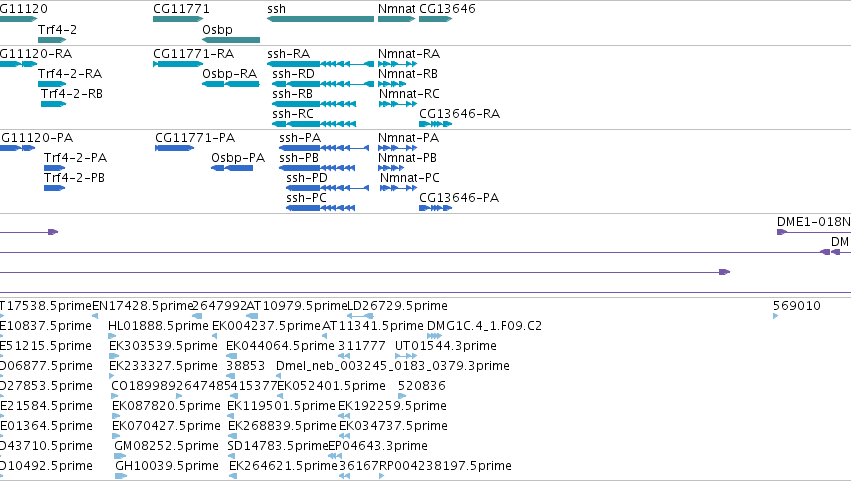This screenshot has width=851, height=481.
Task: Click the EP04643.3prime EST label
Action: coord(378,447)
